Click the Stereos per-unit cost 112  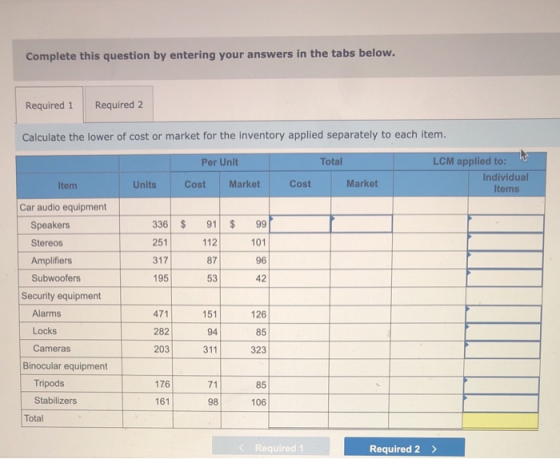pyautogui.click(x=210, y=243)
